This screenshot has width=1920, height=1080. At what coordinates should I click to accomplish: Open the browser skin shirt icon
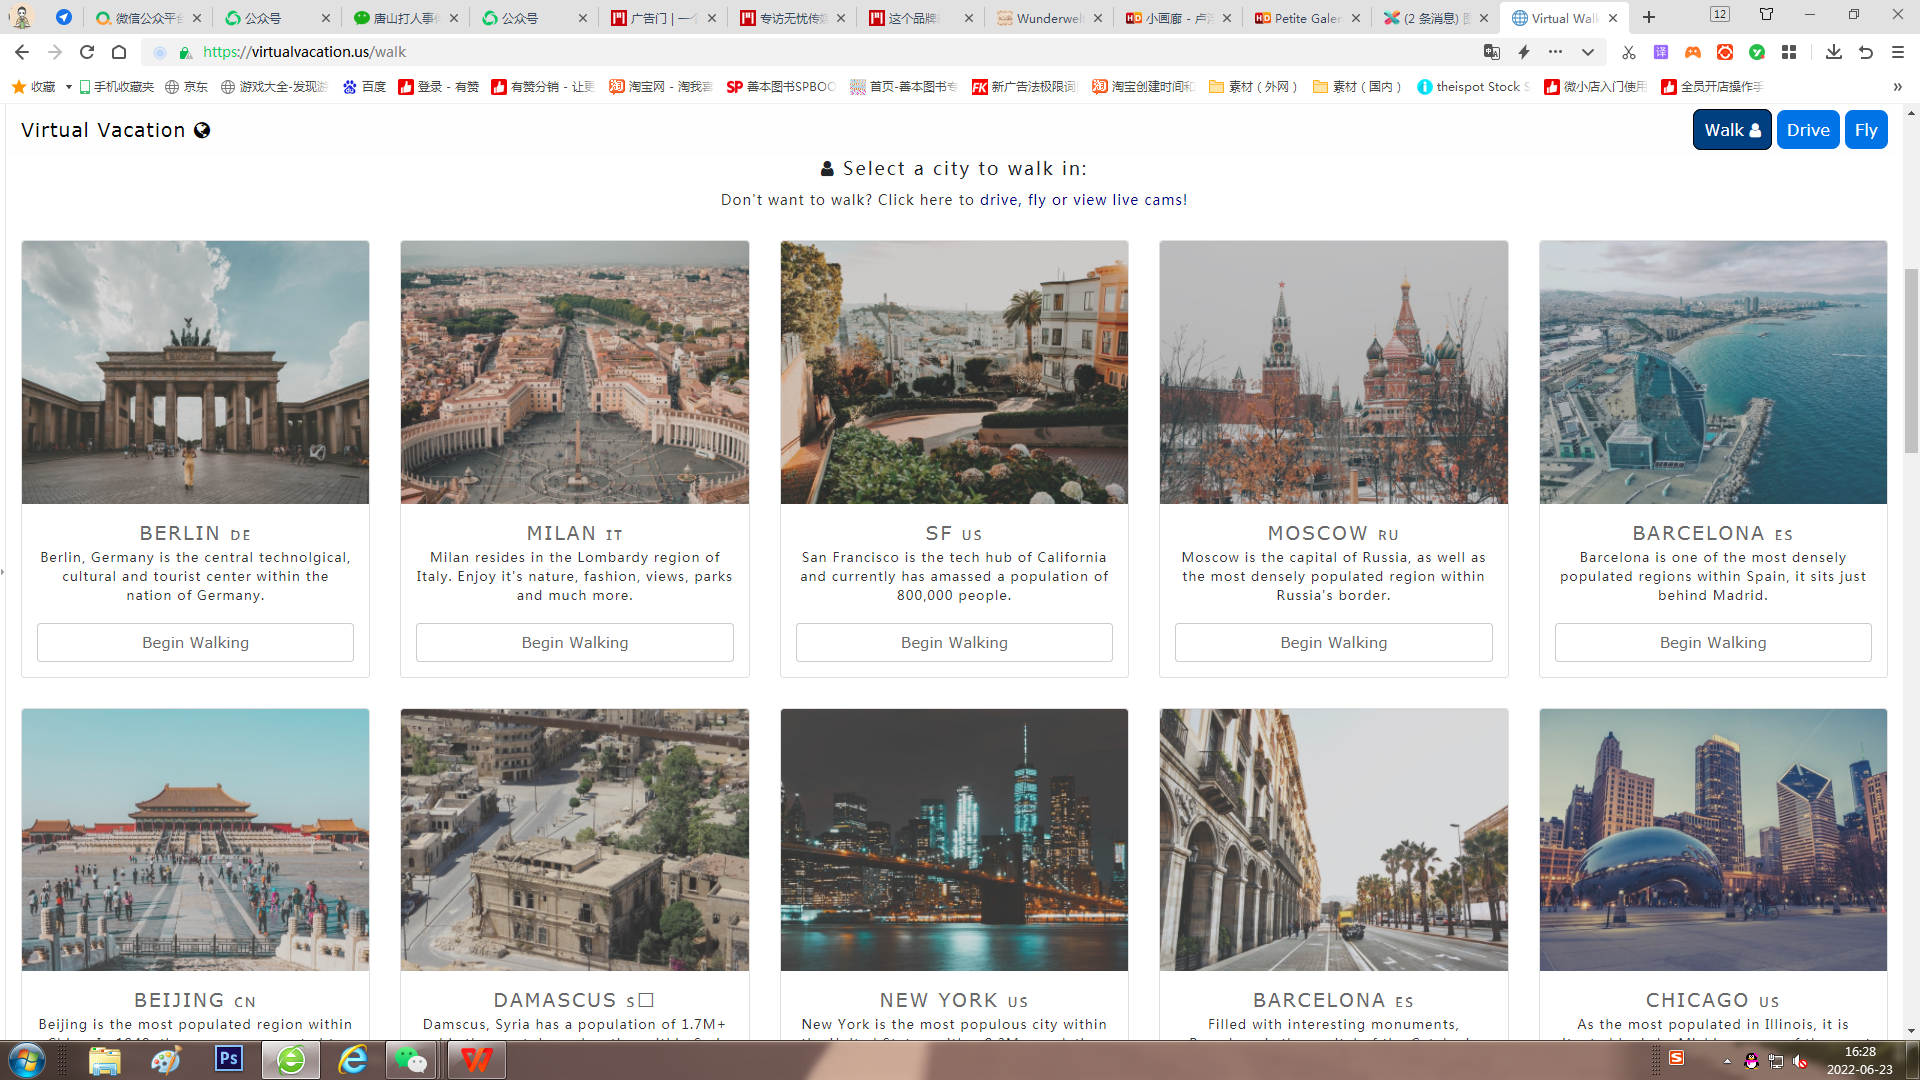pyautogui.click(x=1767, y=14)
